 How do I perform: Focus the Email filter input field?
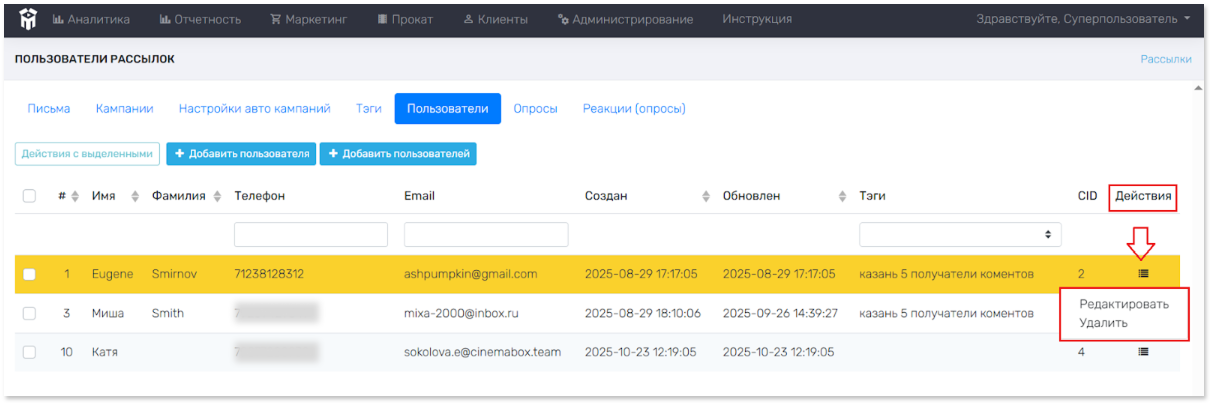pyautogui.click(x=486, y=234)
